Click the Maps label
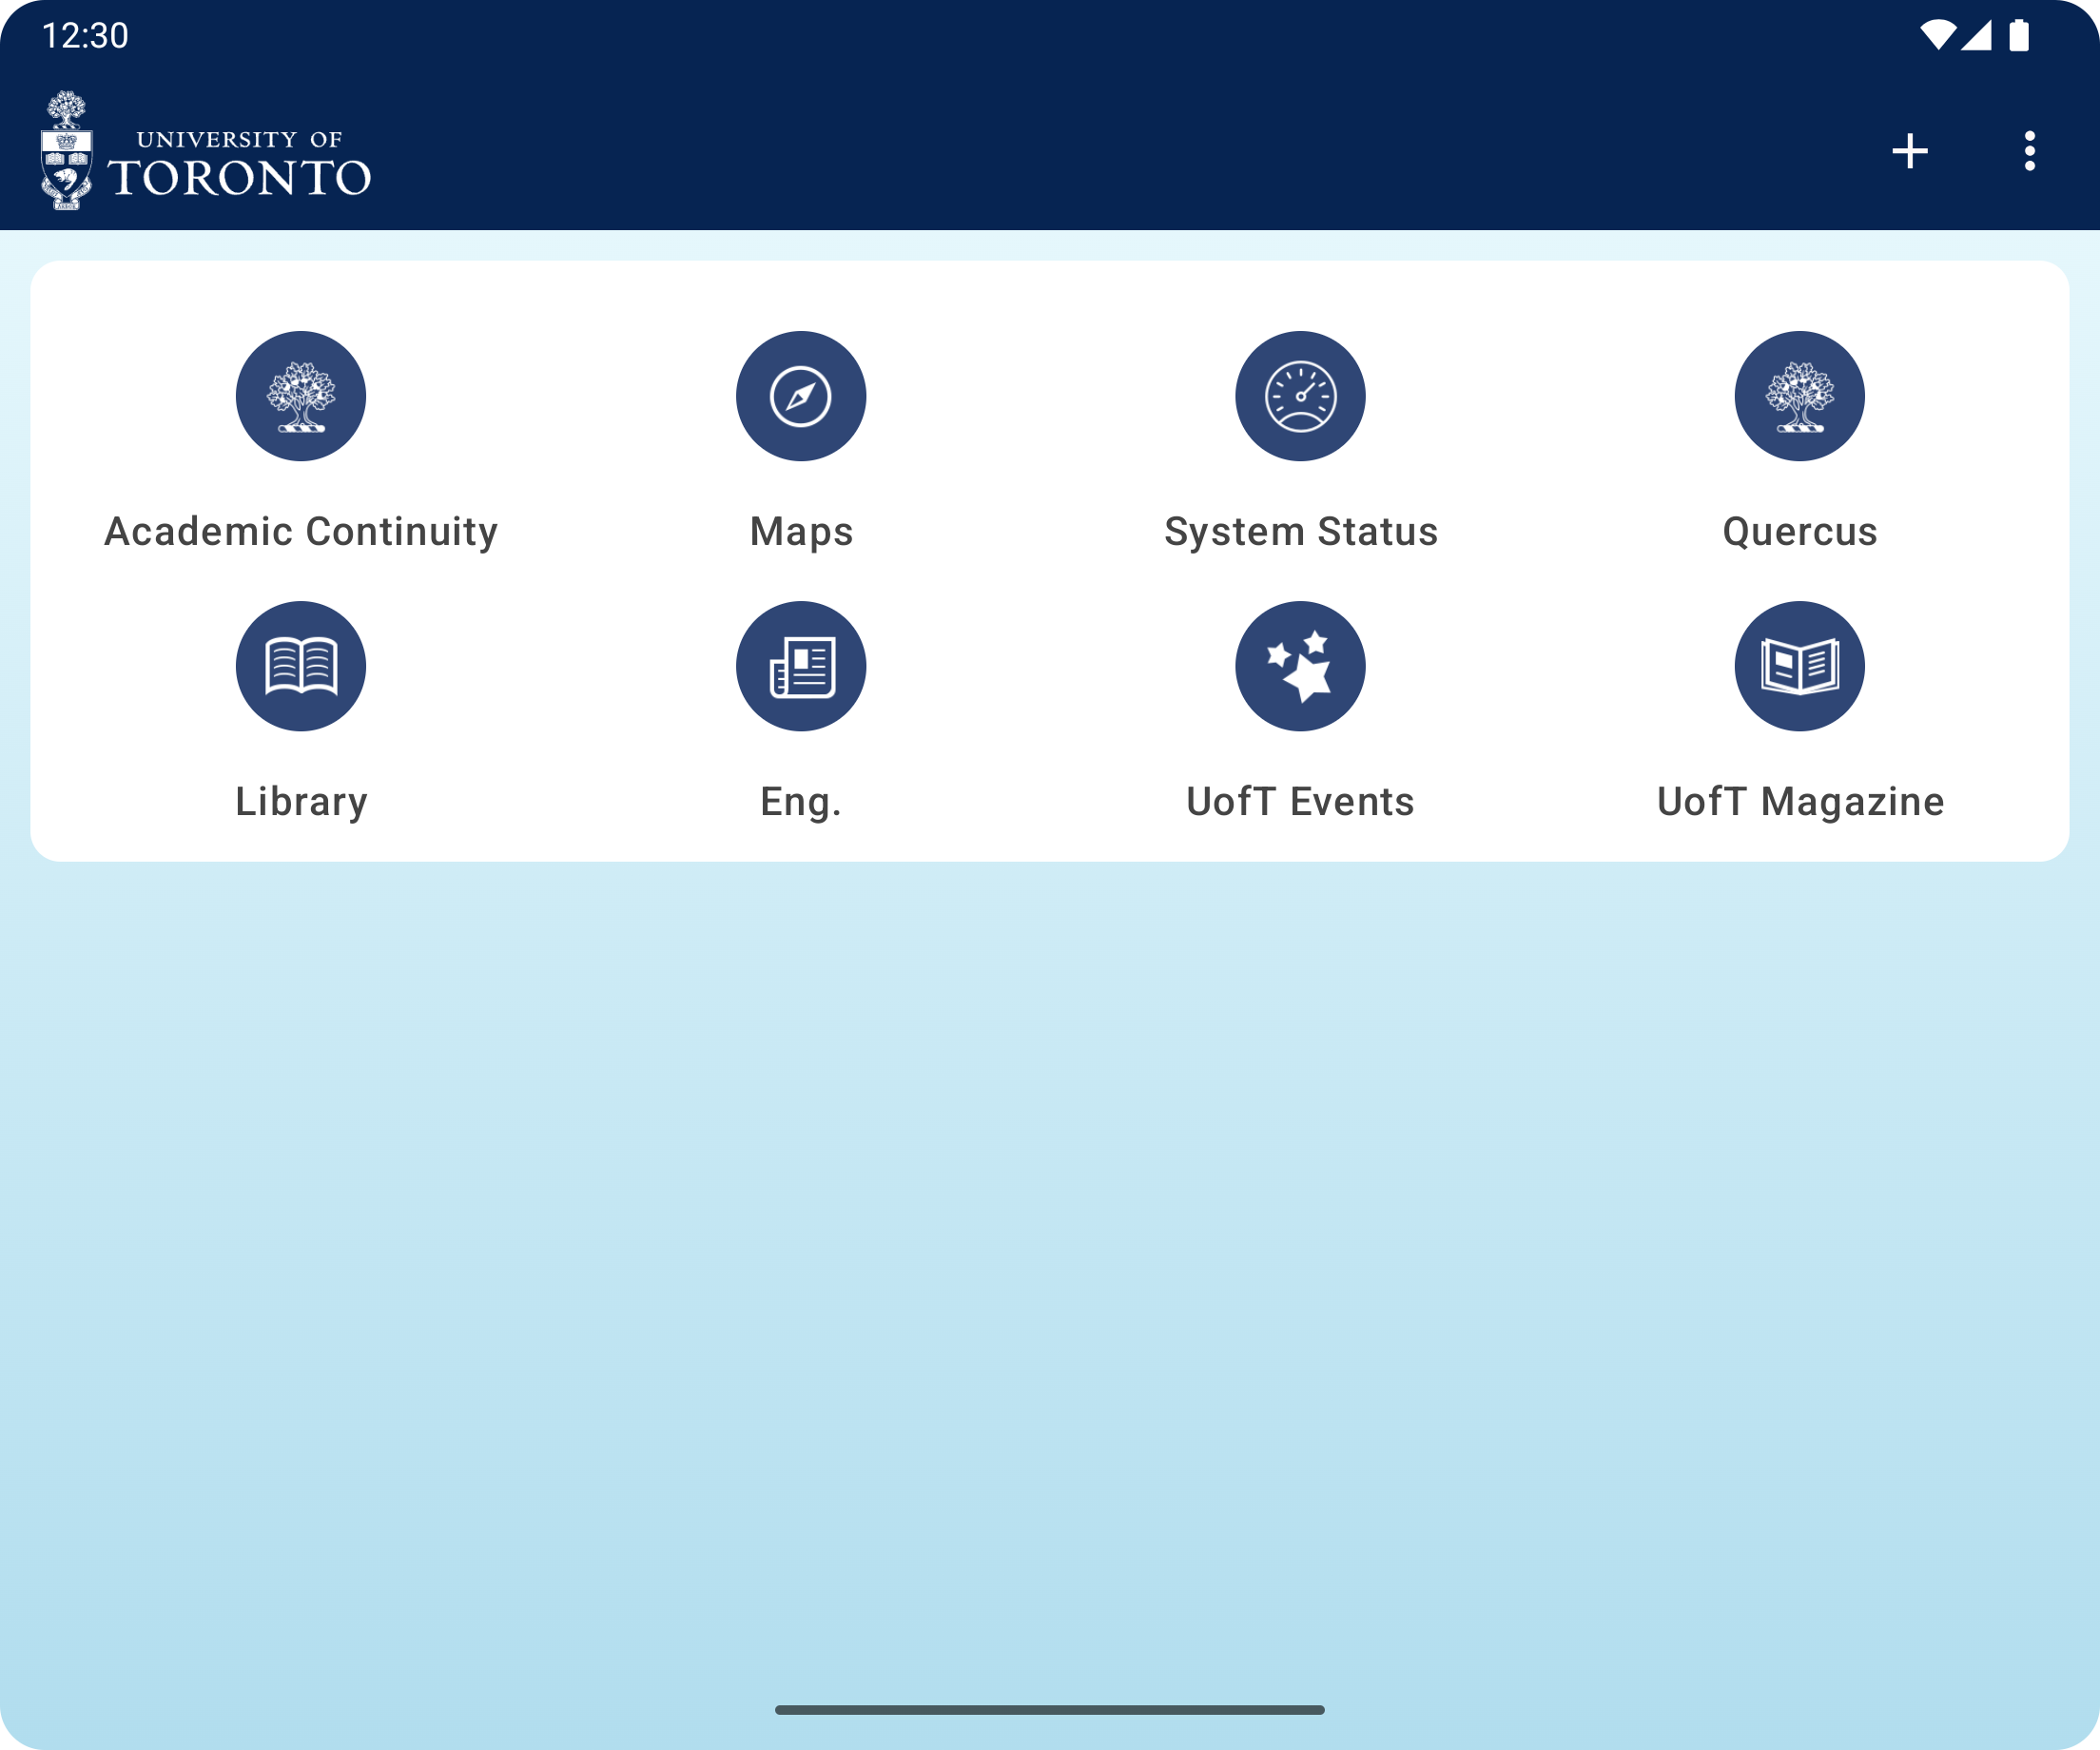 click(x=801, y=533)
